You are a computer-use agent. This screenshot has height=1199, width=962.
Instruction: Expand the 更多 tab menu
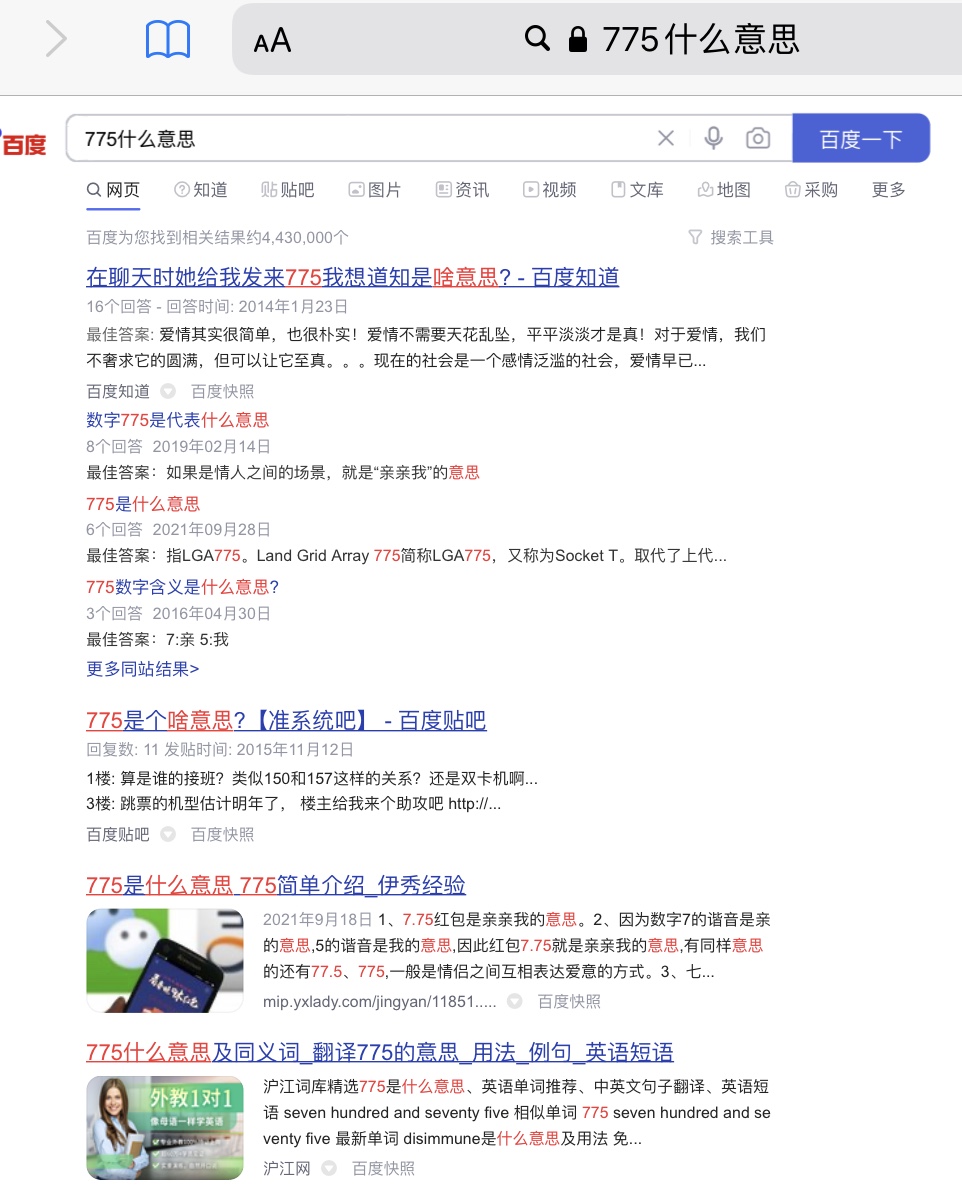tap(889, 190)
